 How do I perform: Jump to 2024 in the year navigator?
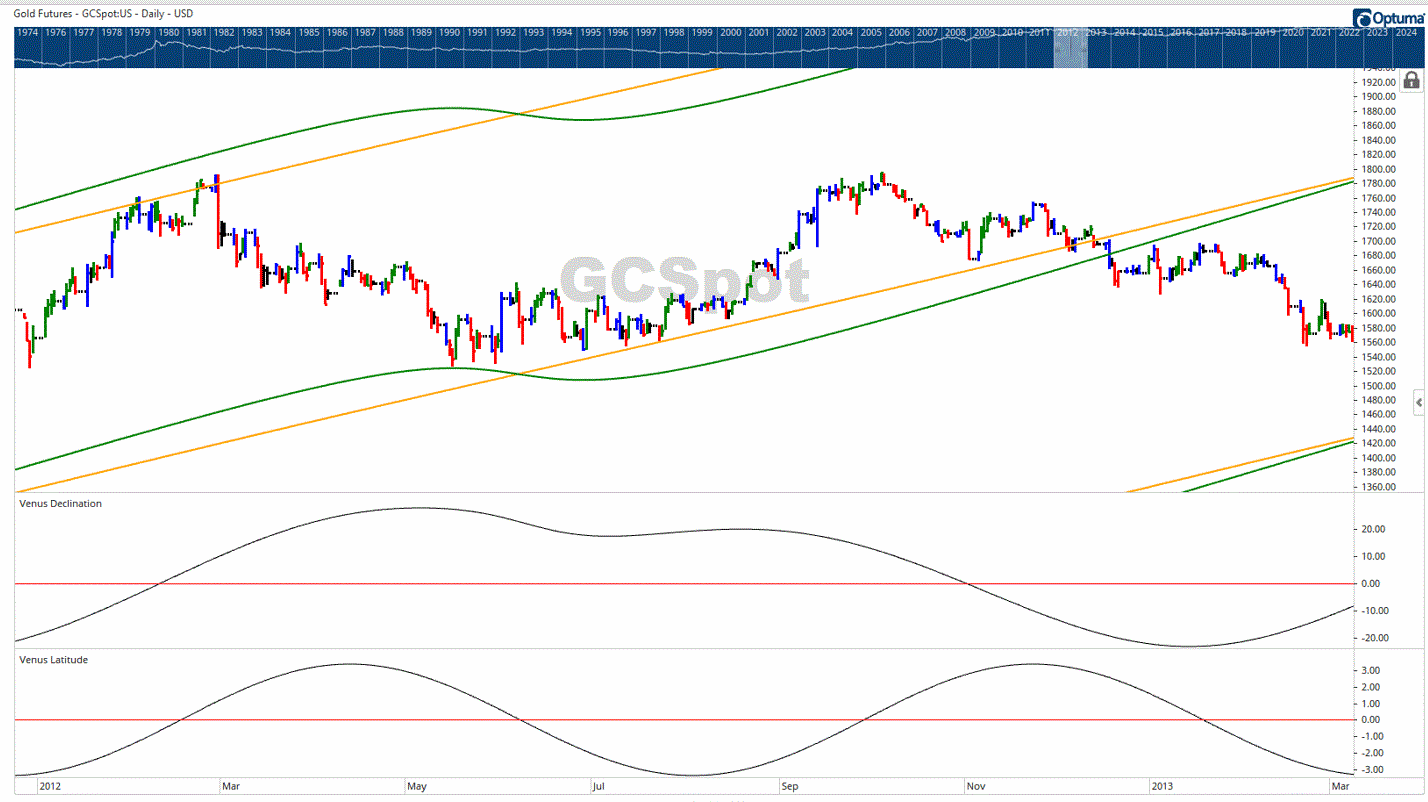coord(1406,33)
